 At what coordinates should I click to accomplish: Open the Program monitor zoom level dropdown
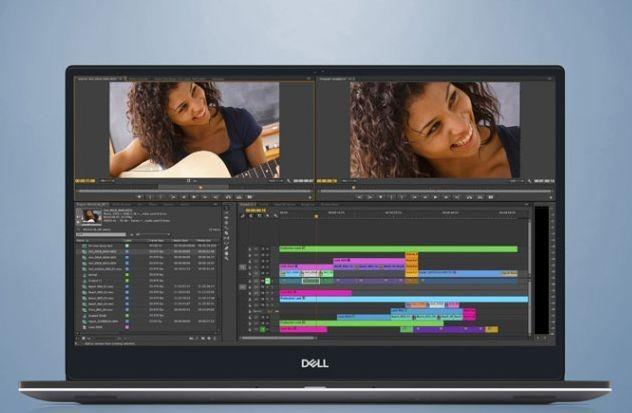[x=349, y=181]
